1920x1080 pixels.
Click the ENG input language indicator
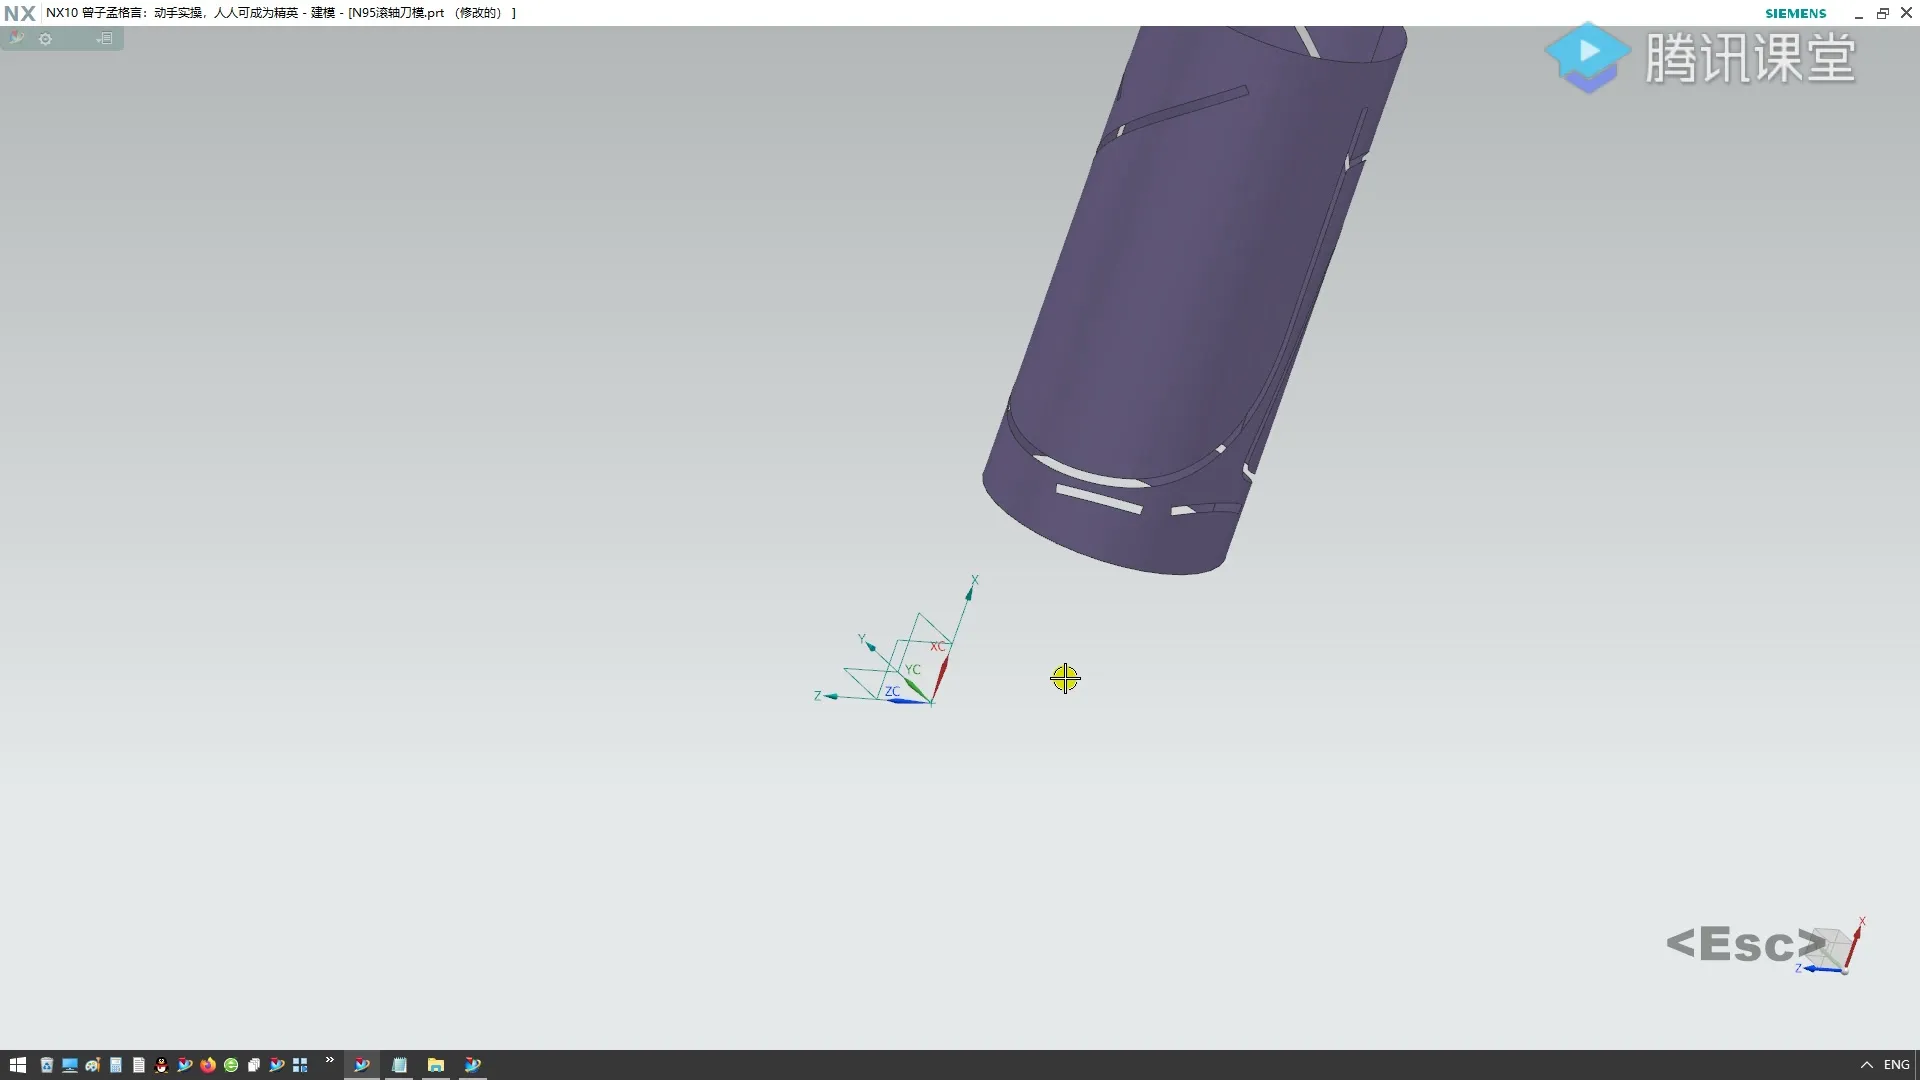(1896, 1065)
